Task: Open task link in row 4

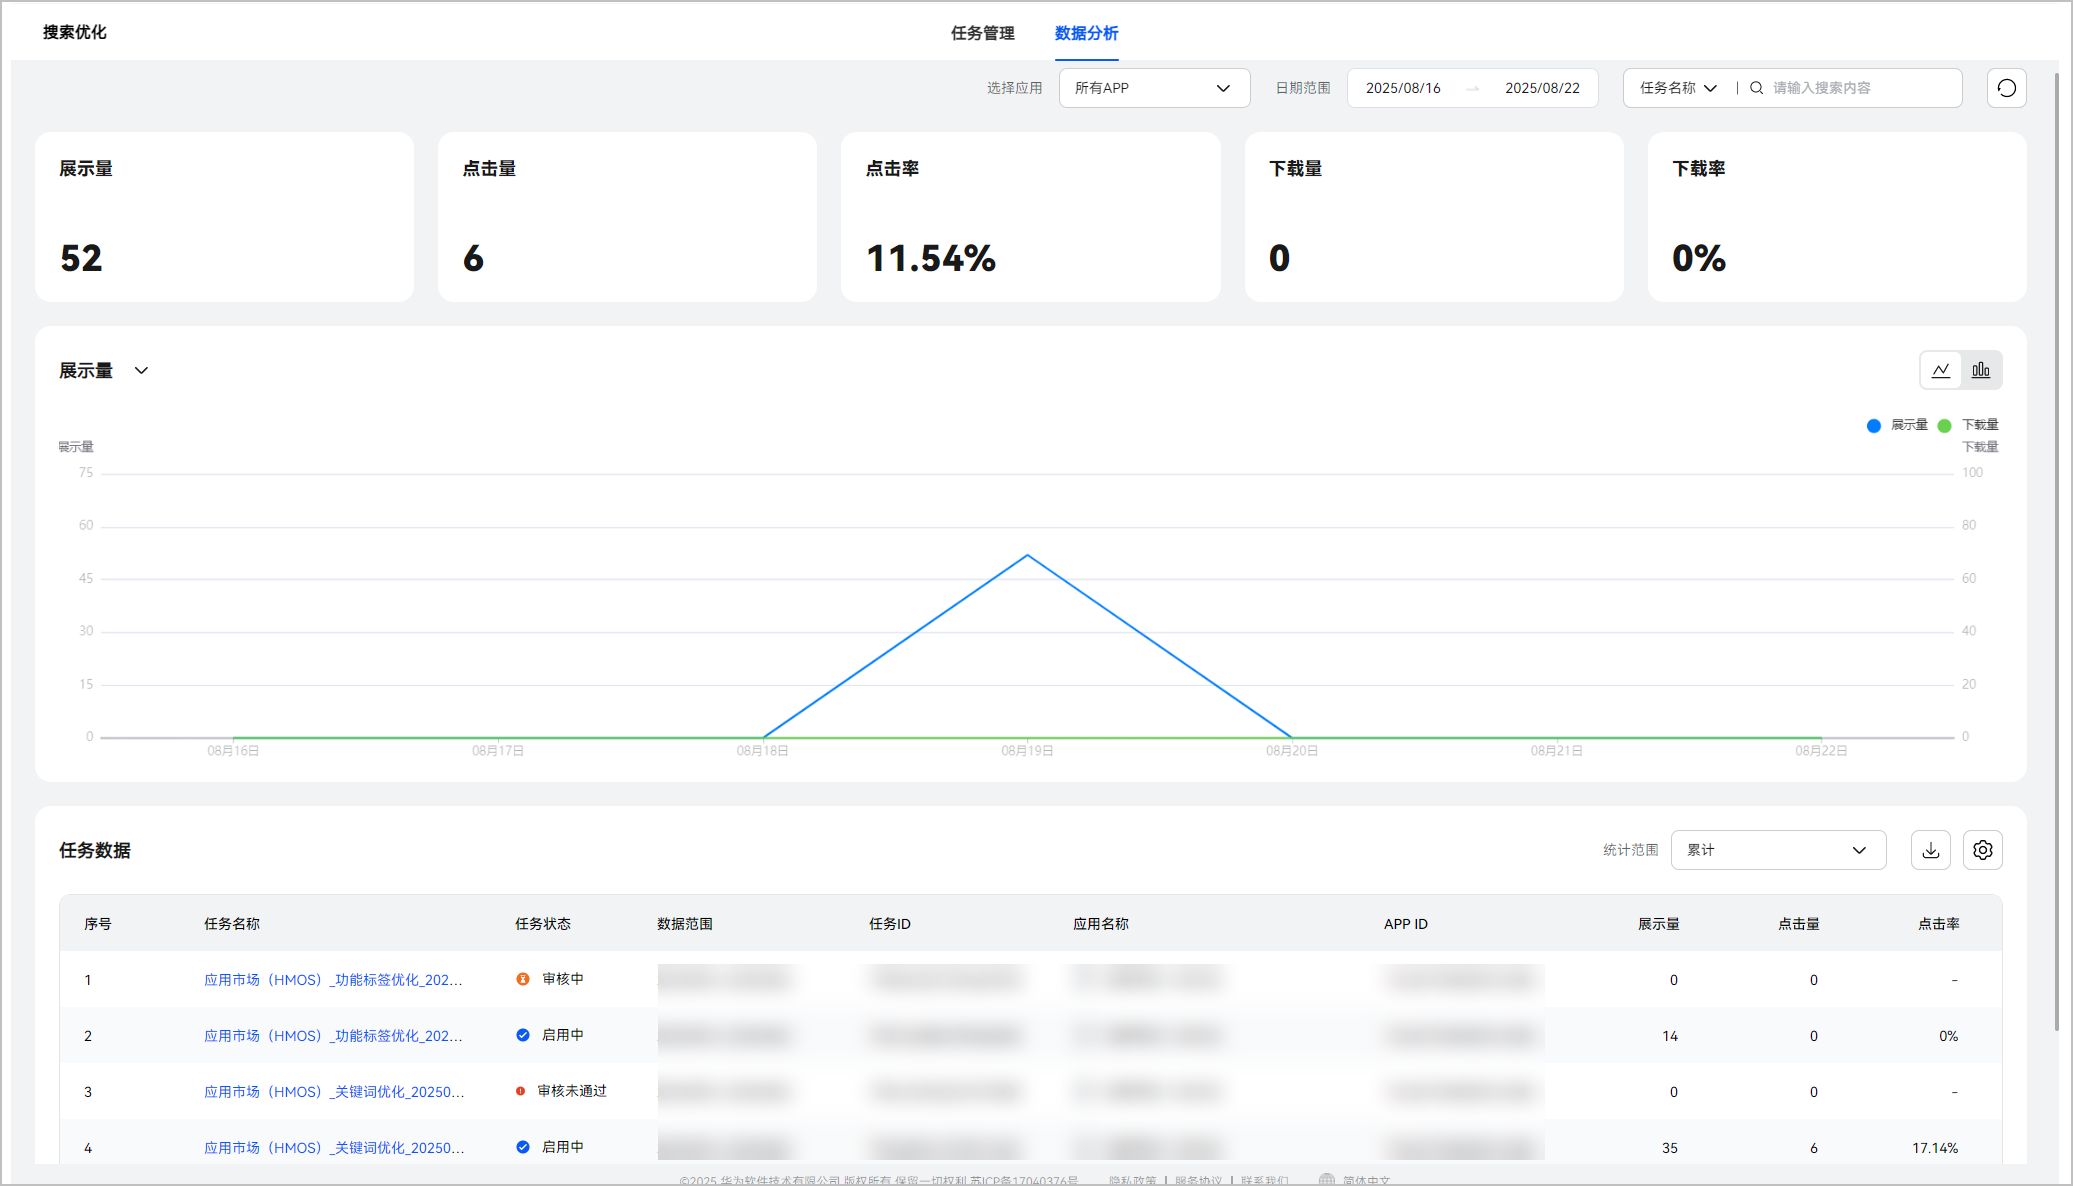Action: pyautogui.click(x=334, y=1148)
